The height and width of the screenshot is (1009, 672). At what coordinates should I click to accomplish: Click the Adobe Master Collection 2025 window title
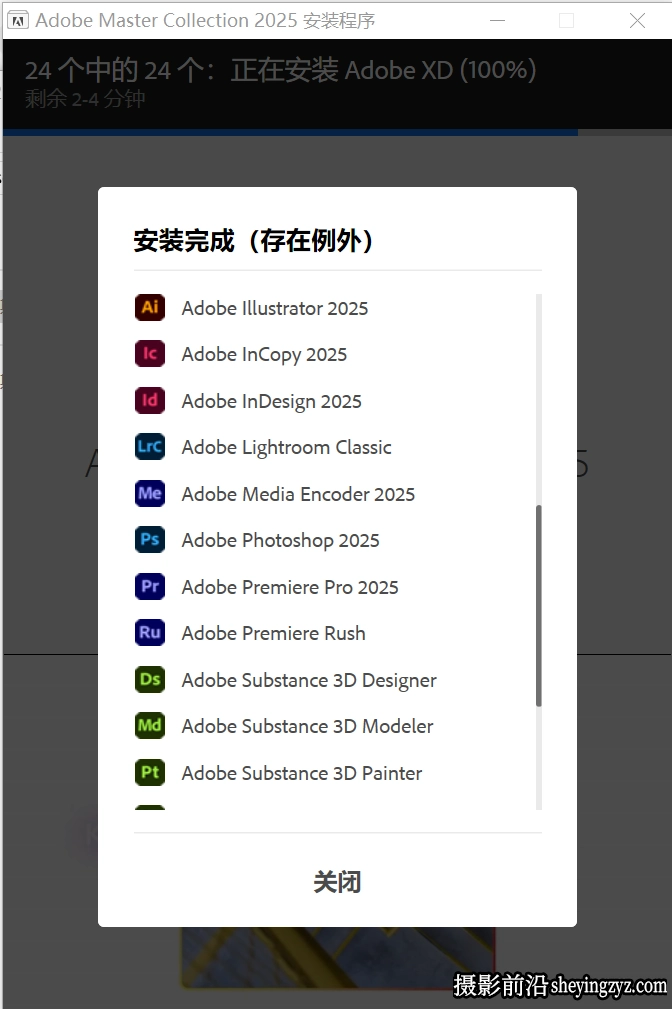coord(205,21)
